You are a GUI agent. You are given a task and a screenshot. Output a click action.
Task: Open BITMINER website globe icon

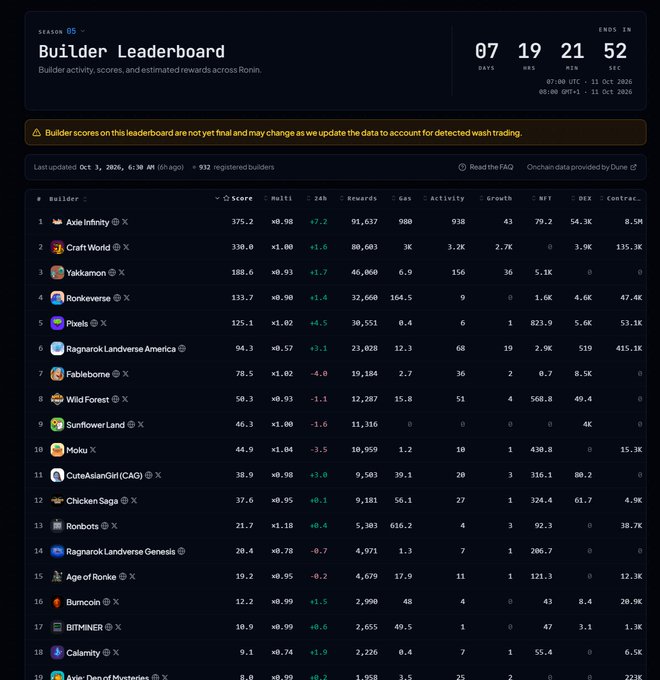tap(108, 627)
